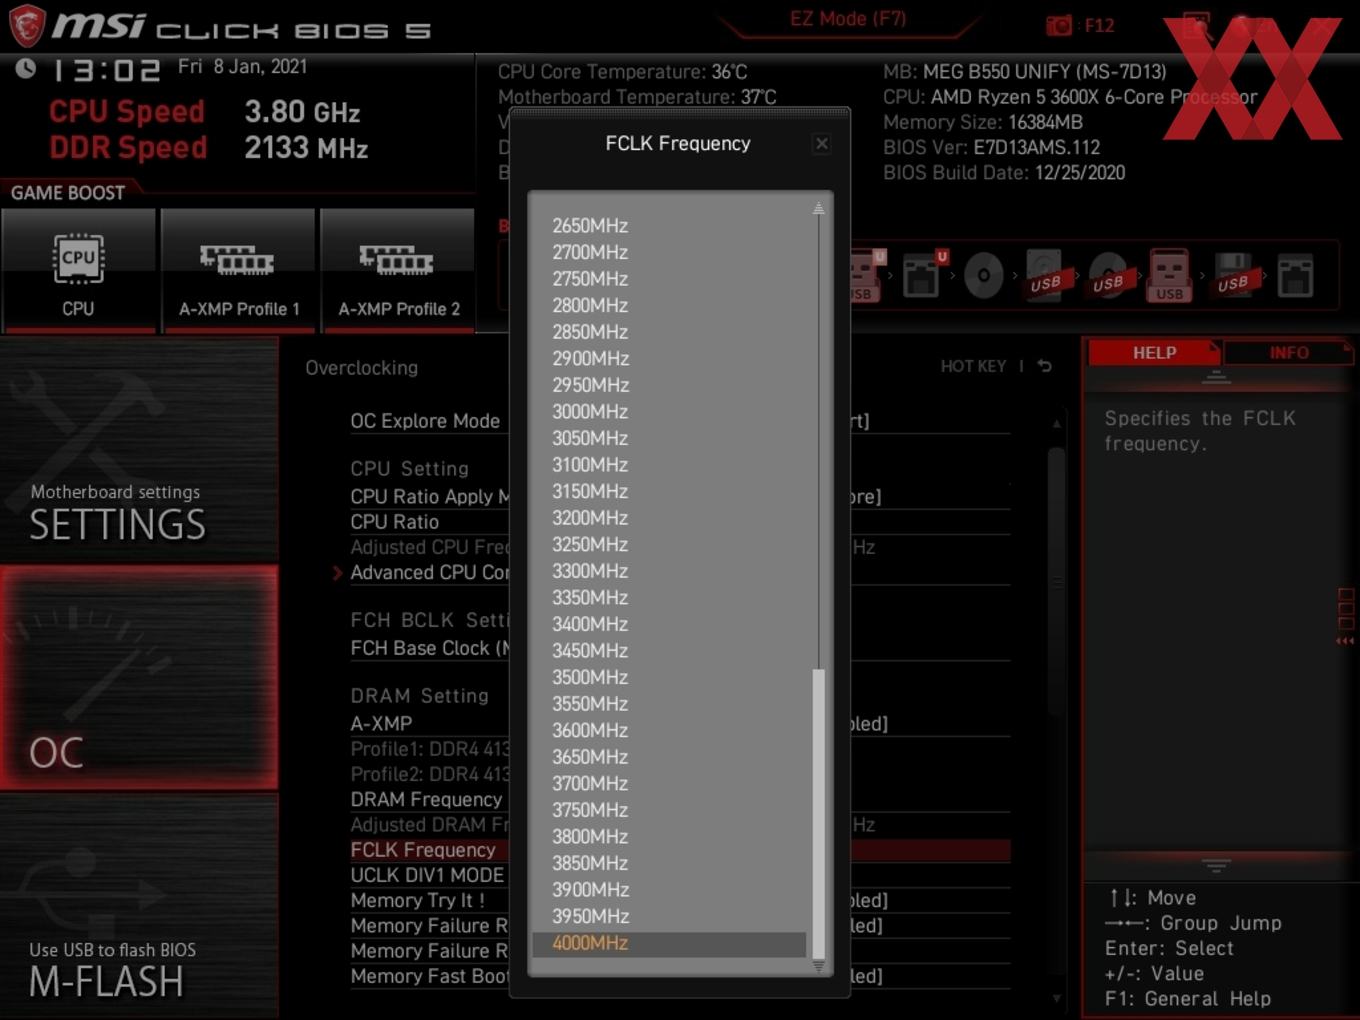Select the USB key boot device icon
The width and height of the screenshot is (1360, 1020).
pos(1169,275)
